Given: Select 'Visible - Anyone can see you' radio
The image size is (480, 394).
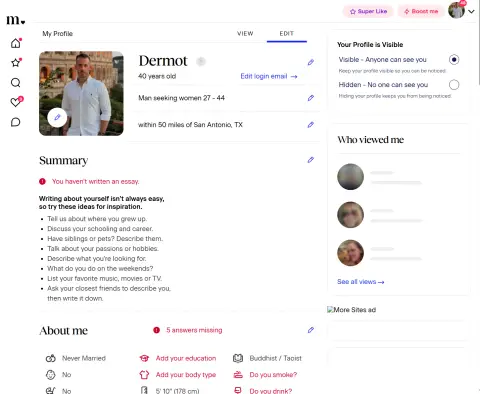Looking at the screenshot, I should tap(454, 60).
